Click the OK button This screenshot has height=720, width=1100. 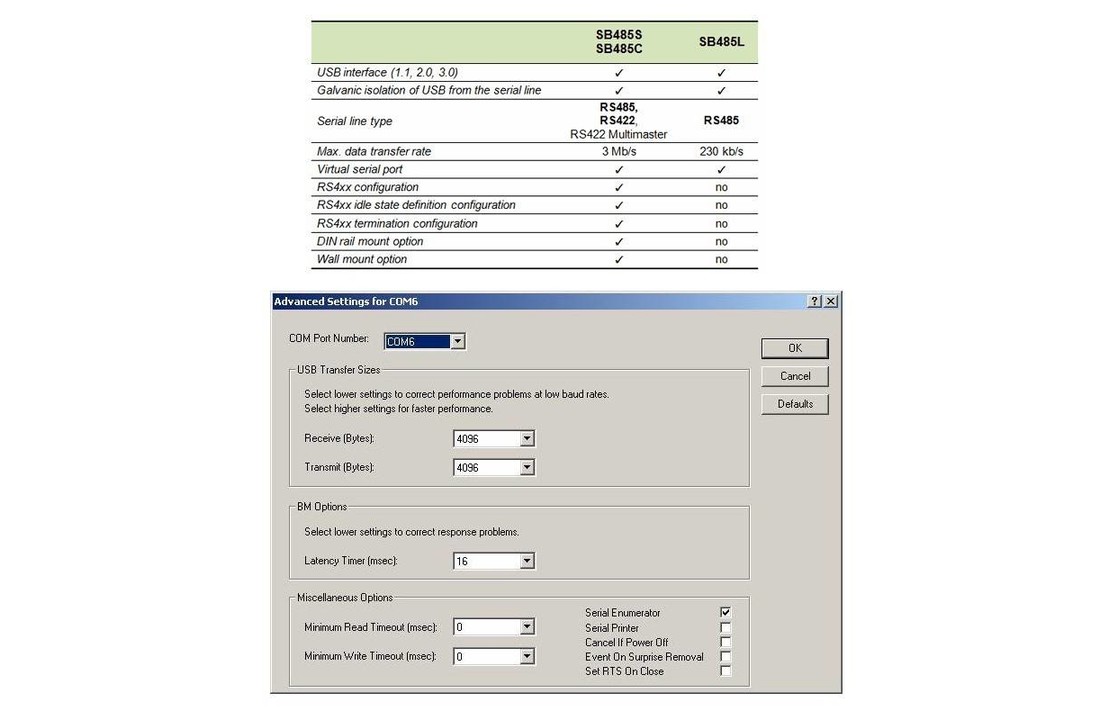tap(795, 348)
